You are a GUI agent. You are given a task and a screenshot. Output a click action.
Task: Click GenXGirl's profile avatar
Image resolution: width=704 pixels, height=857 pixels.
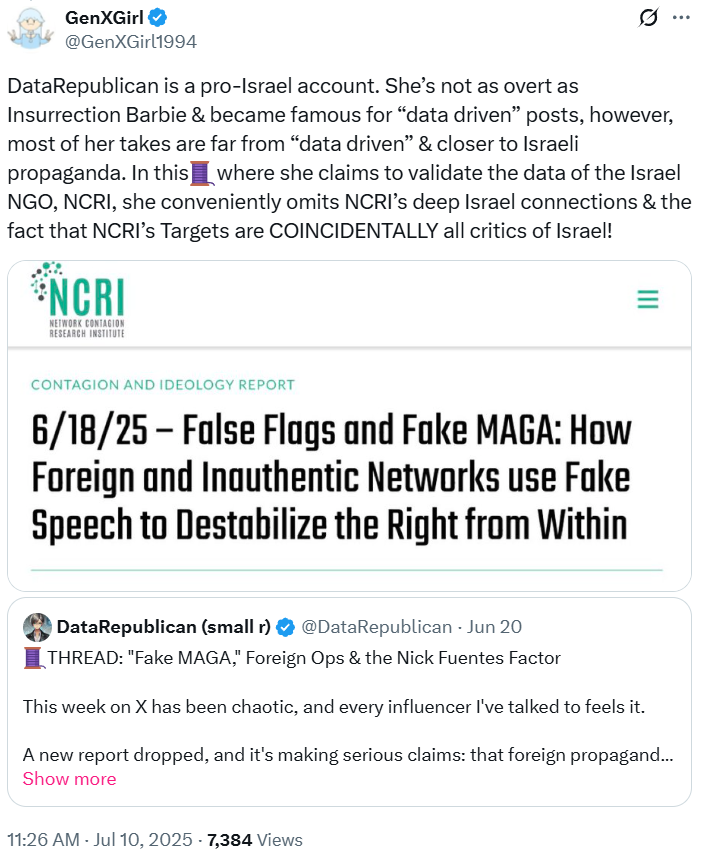coord(30,29)
